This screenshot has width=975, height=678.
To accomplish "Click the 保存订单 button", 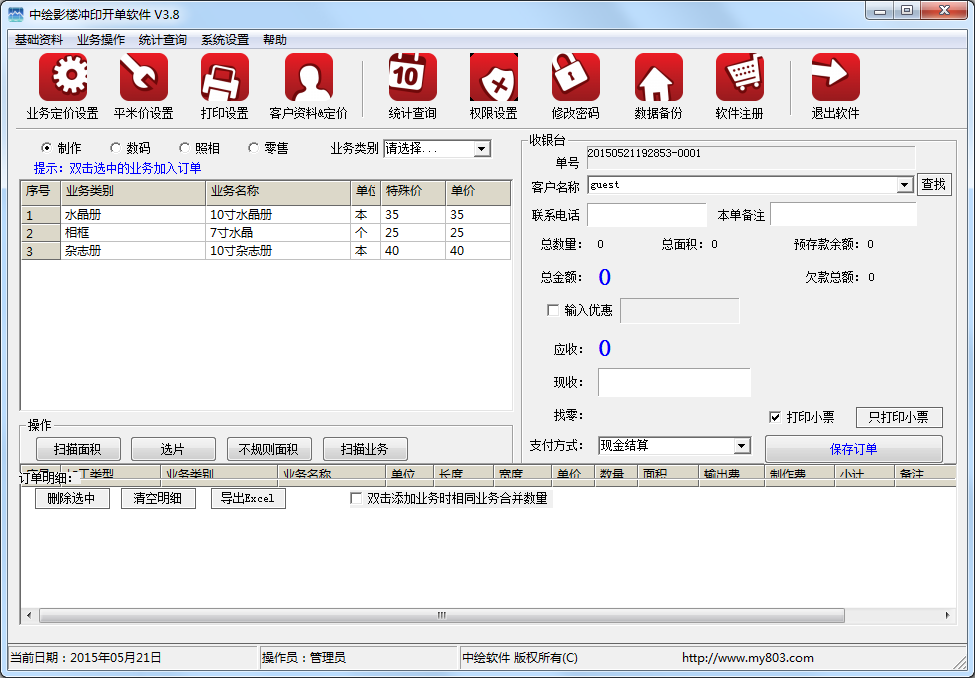I will tap(854, 449).
